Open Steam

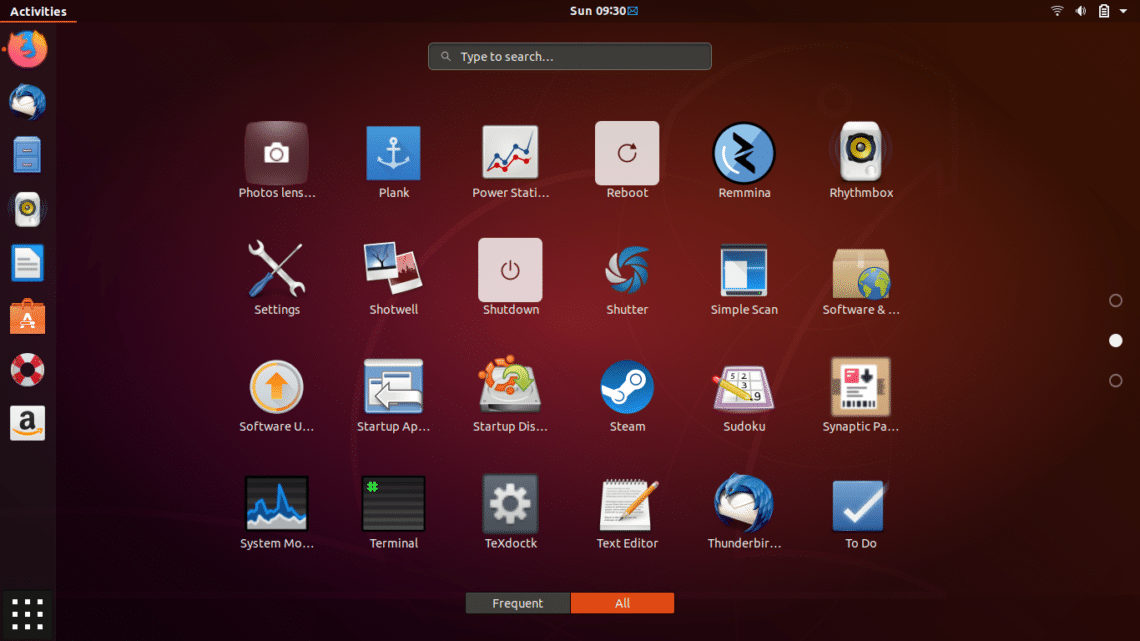627,387
